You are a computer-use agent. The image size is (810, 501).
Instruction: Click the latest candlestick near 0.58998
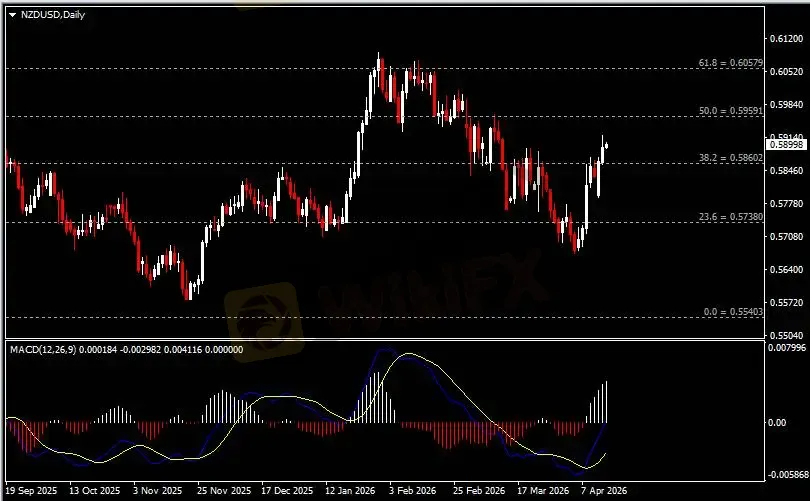point(606,146)
